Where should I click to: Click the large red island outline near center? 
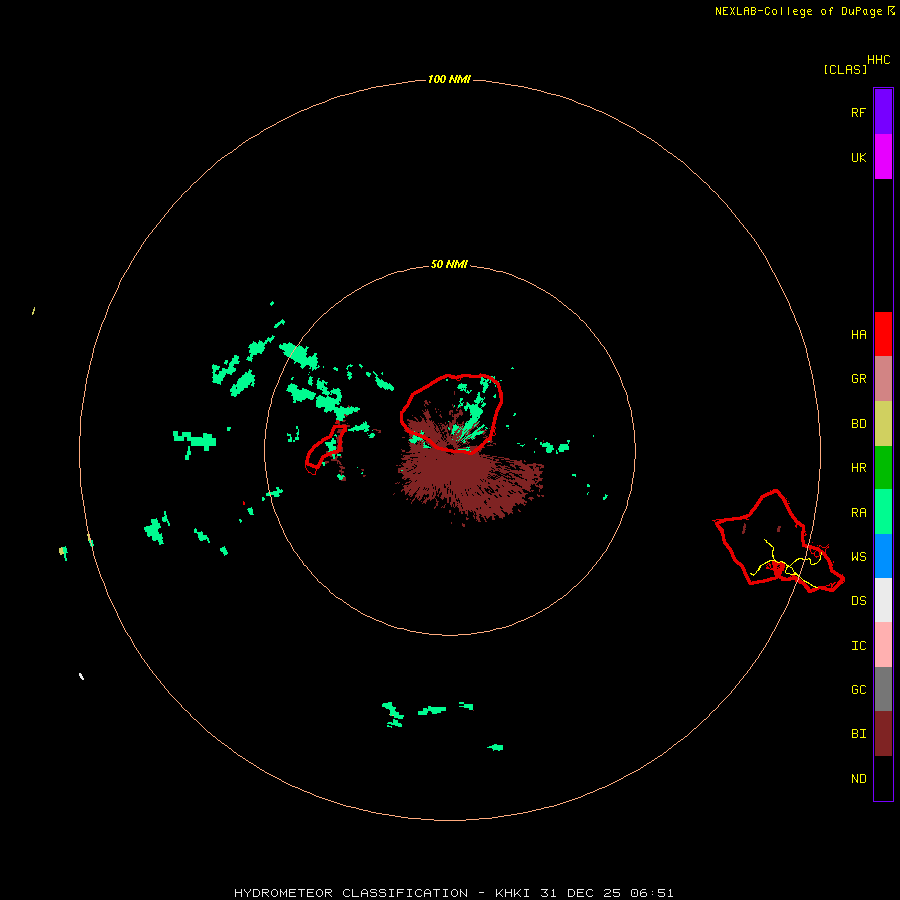[452, 413]
